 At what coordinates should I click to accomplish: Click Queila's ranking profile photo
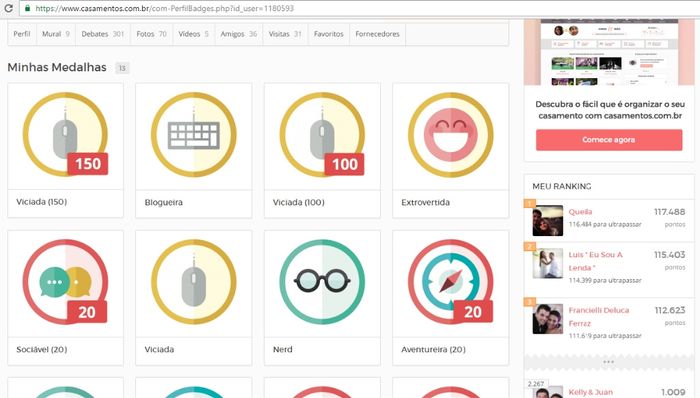(548, 220)
